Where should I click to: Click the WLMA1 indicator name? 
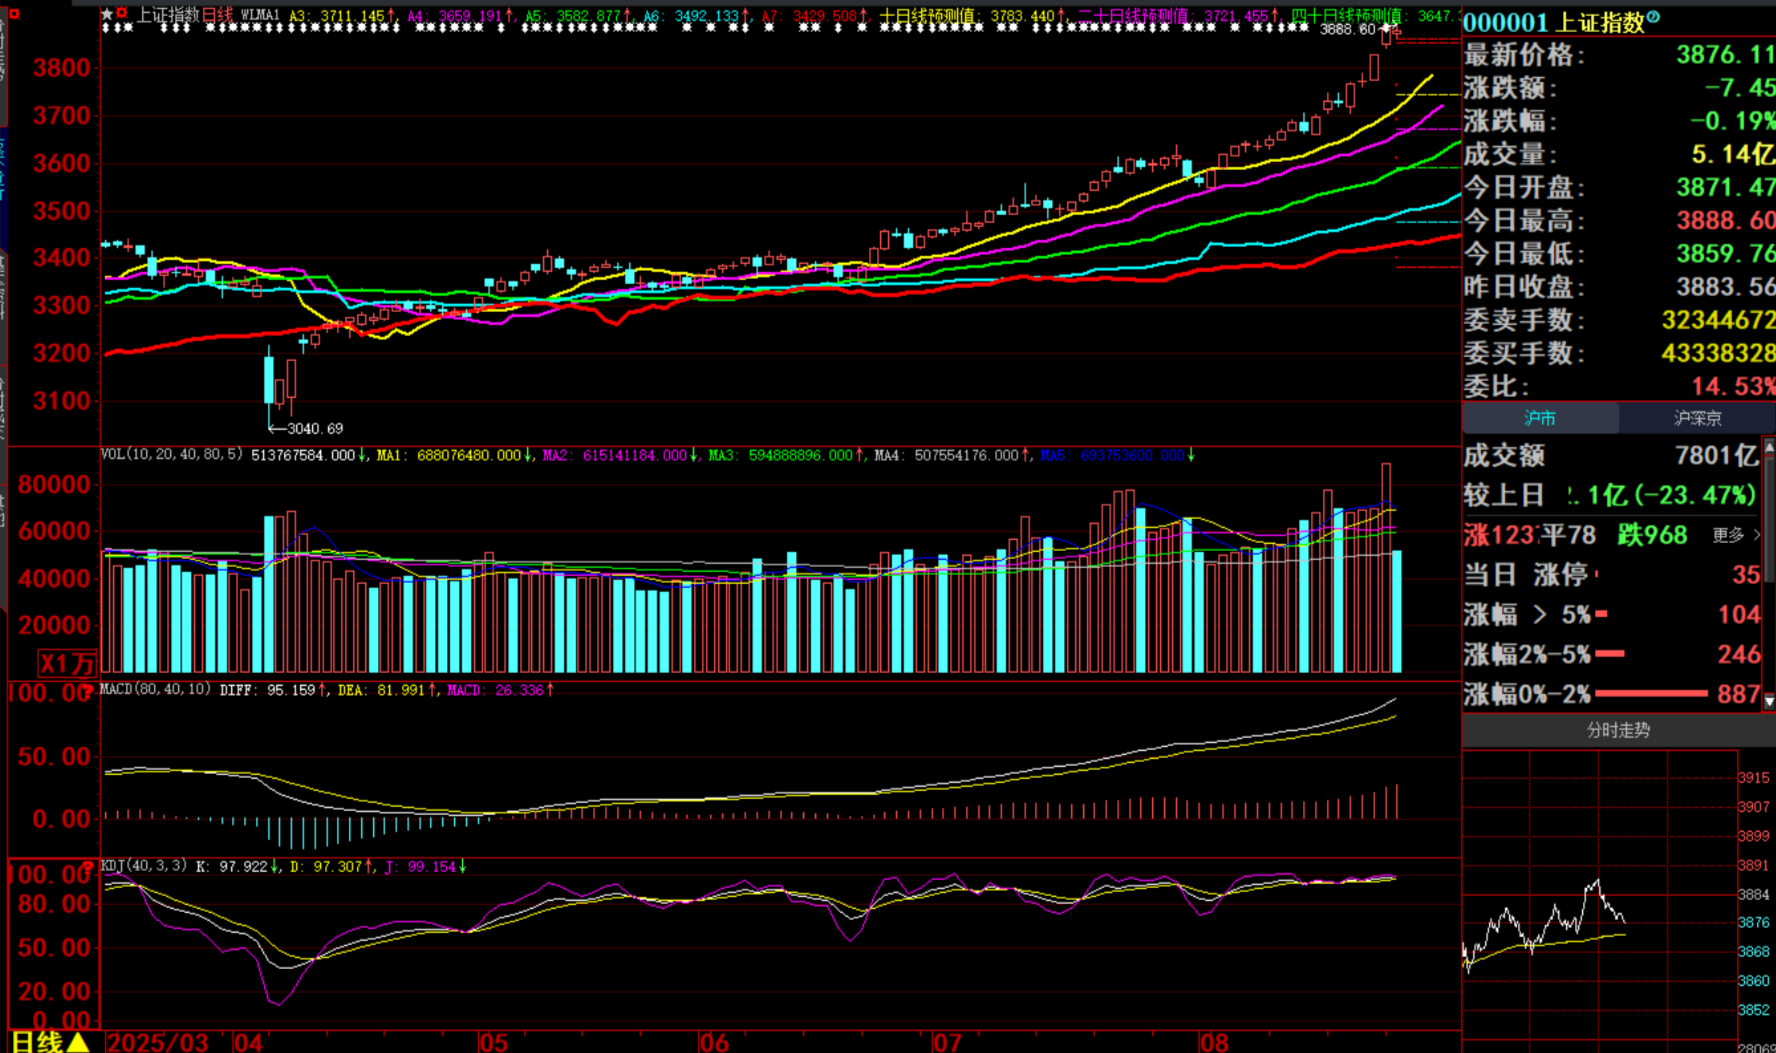pos(260,16)
